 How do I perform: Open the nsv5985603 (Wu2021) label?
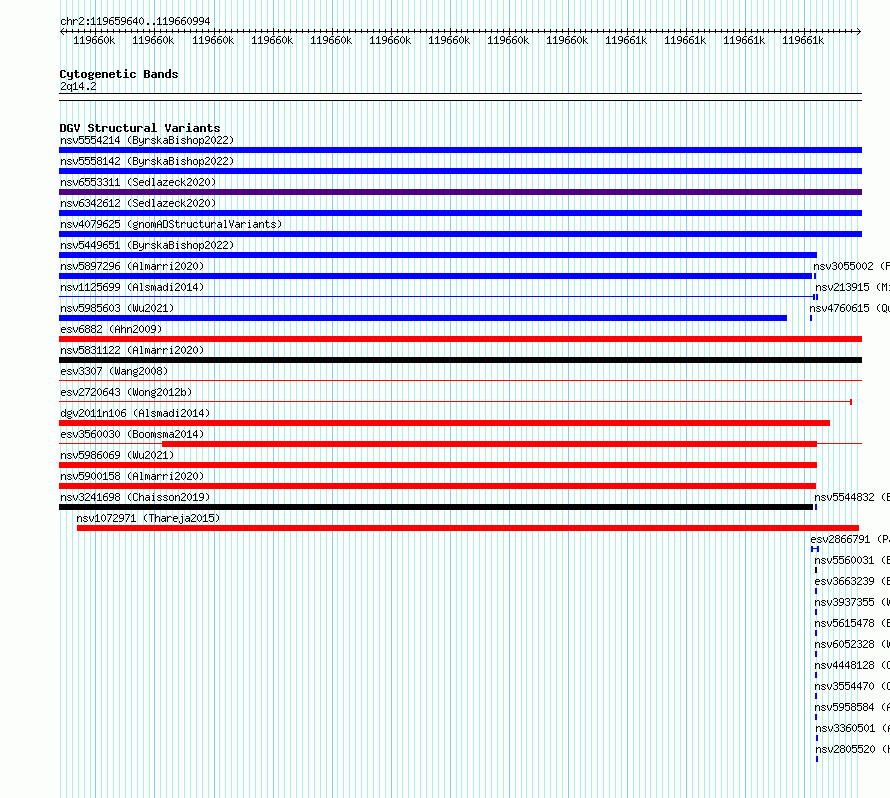click(117, 308)
